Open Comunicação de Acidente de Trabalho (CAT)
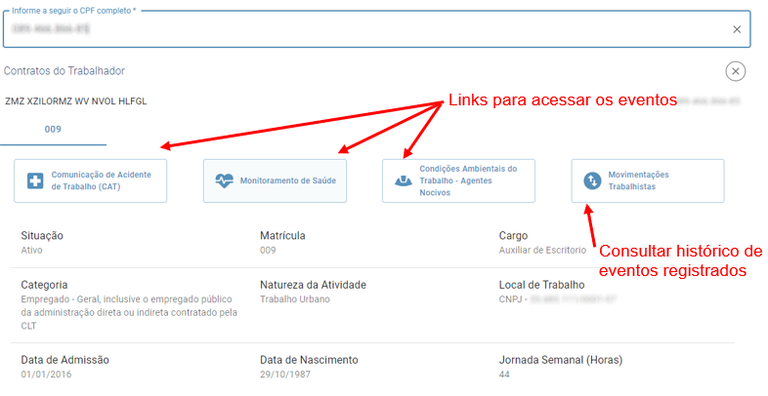 (x=90, y=181)
